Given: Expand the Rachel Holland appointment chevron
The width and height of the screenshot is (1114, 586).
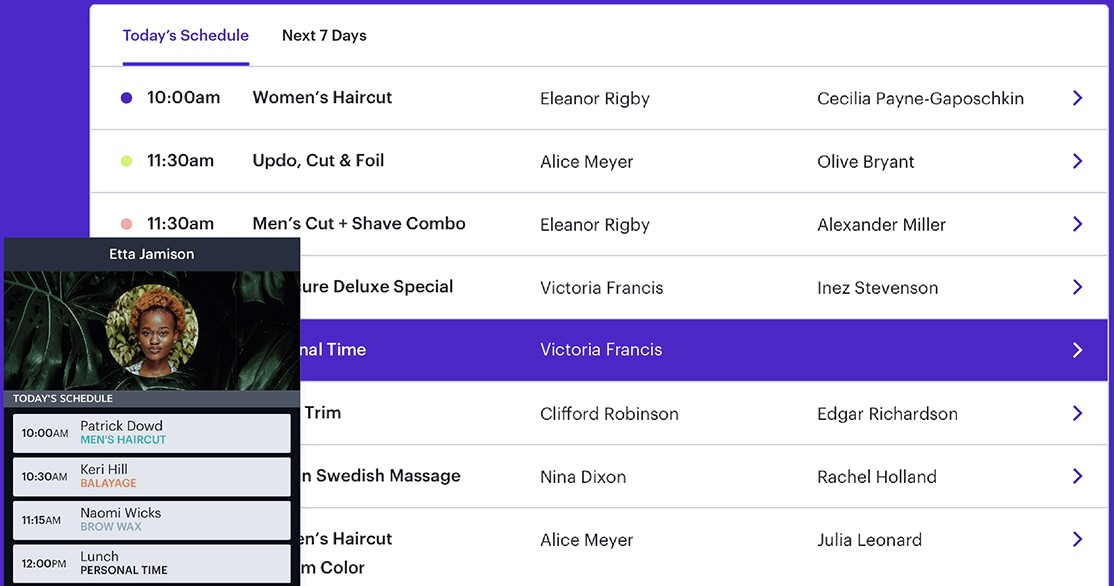Looking at the screenshot, I should click(x=1077, y=476).
